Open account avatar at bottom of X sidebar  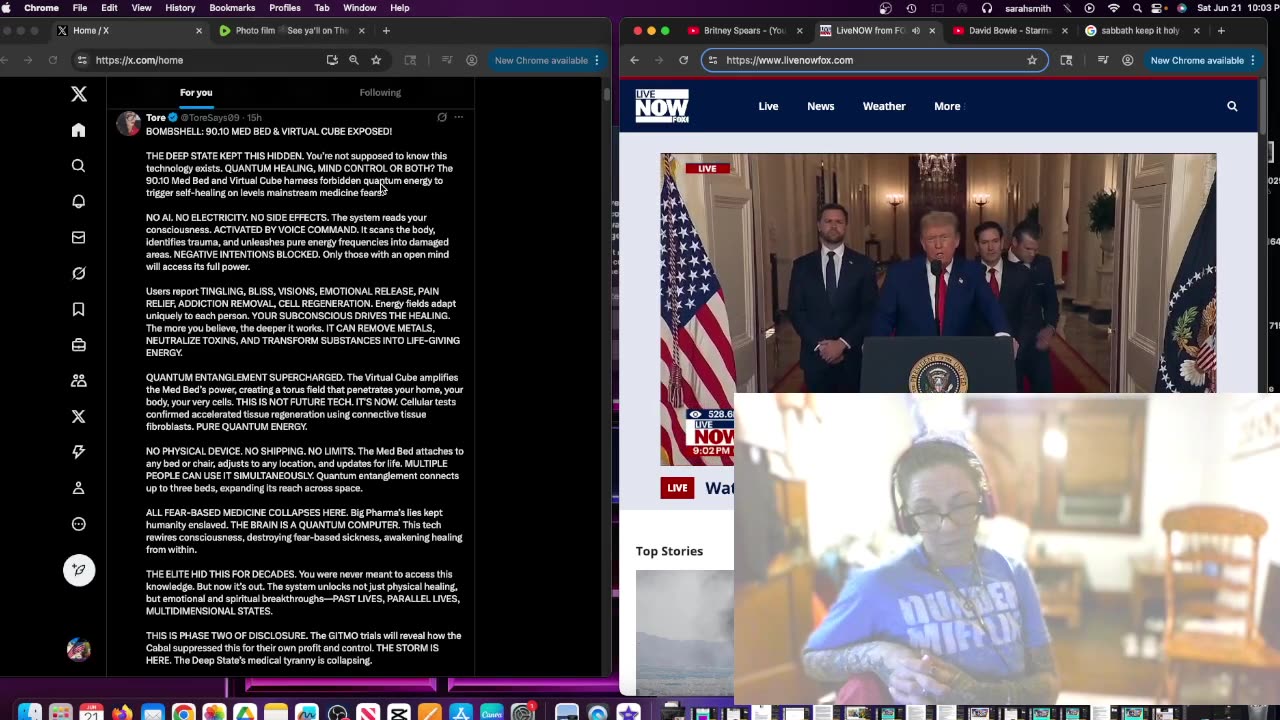(79, 650)
